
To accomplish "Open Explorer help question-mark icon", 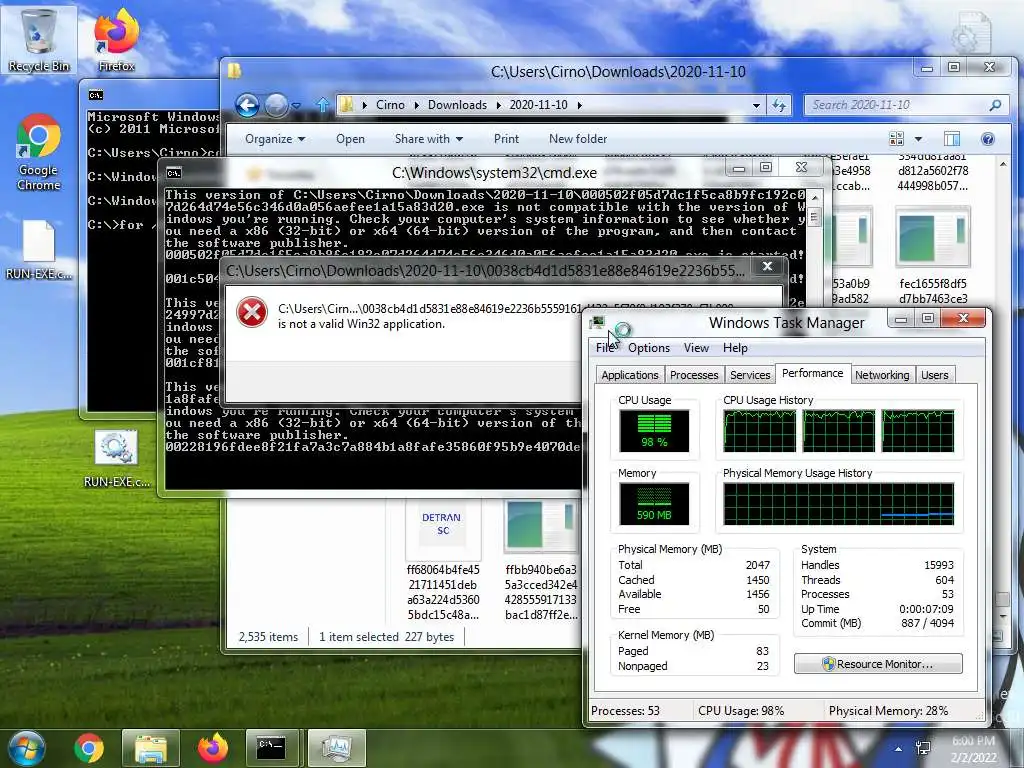I will 988,138.
